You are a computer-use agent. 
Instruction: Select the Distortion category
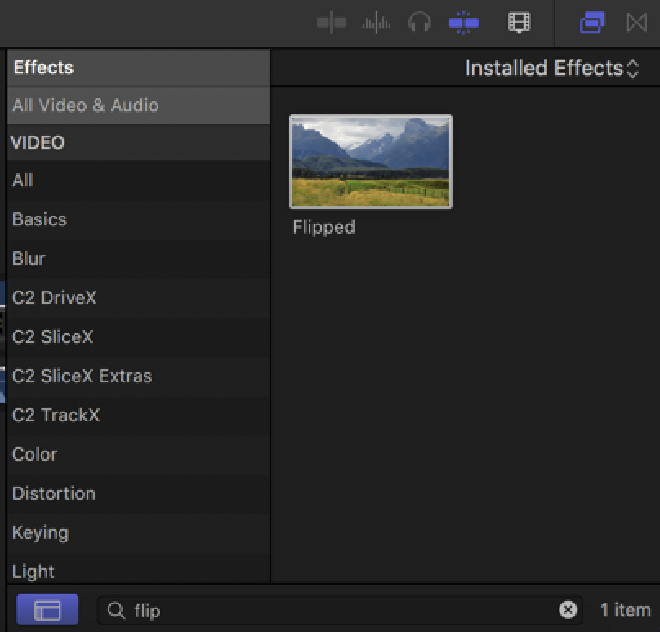point(54,493)
